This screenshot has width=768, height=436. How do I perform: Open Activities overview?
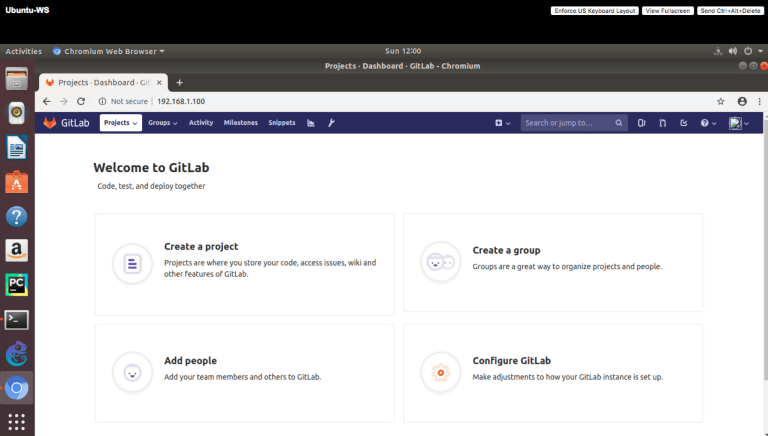[24, 51]
